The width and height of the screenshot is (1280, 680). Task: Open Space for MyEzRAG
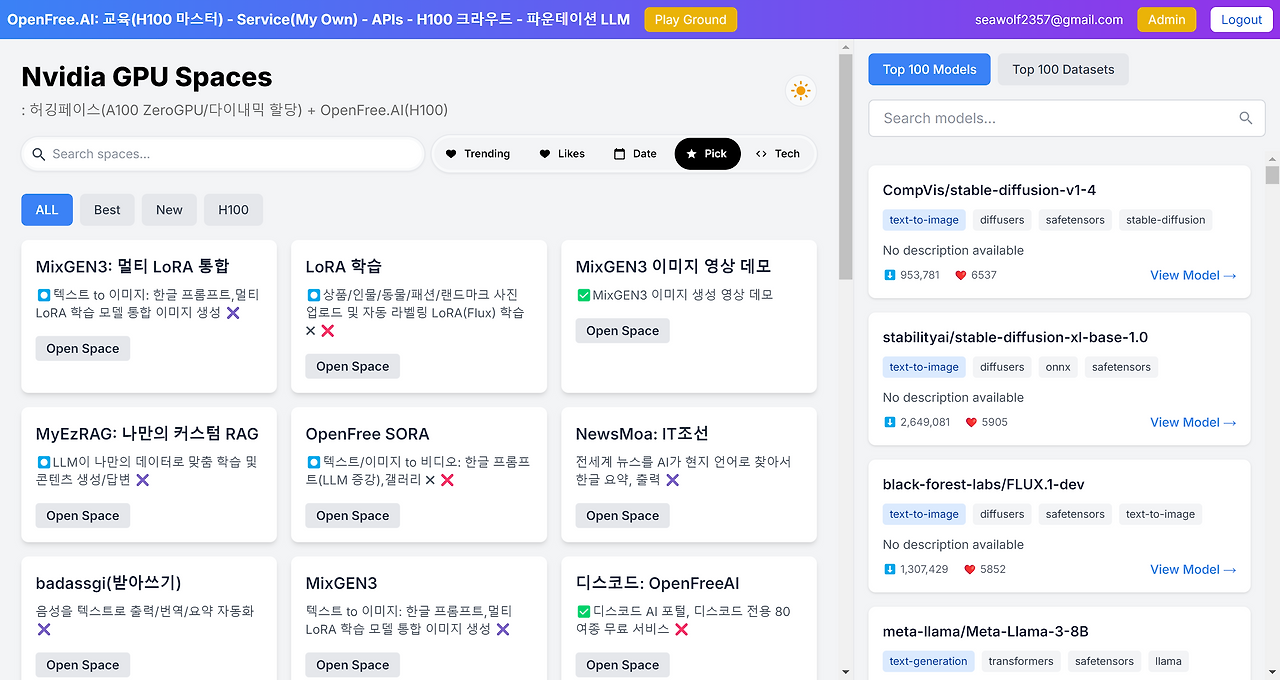click(x=83, y=516)
